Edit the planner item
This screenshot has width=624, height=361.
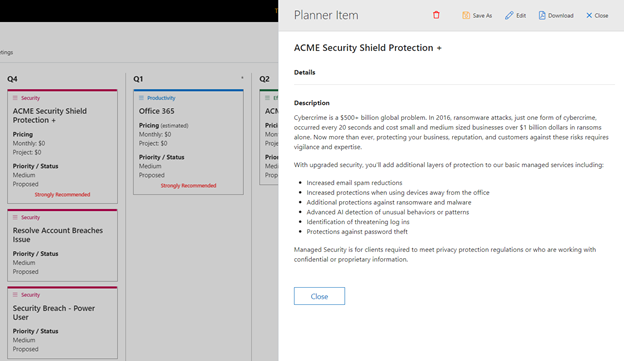tap(515, 16)
